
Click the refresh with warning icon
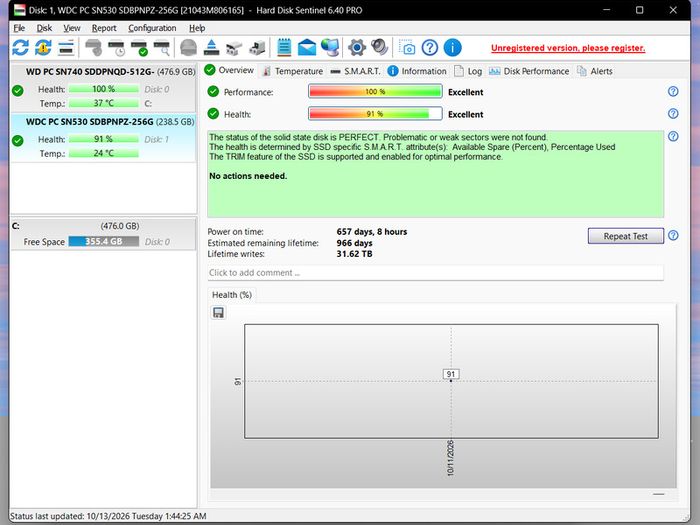point(43,47)
